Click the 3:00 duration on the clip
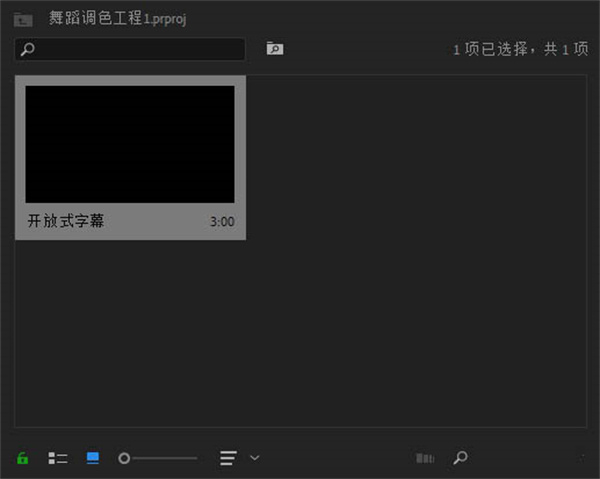The width and height of the screenshot is (600, 479). coord(222,222)
